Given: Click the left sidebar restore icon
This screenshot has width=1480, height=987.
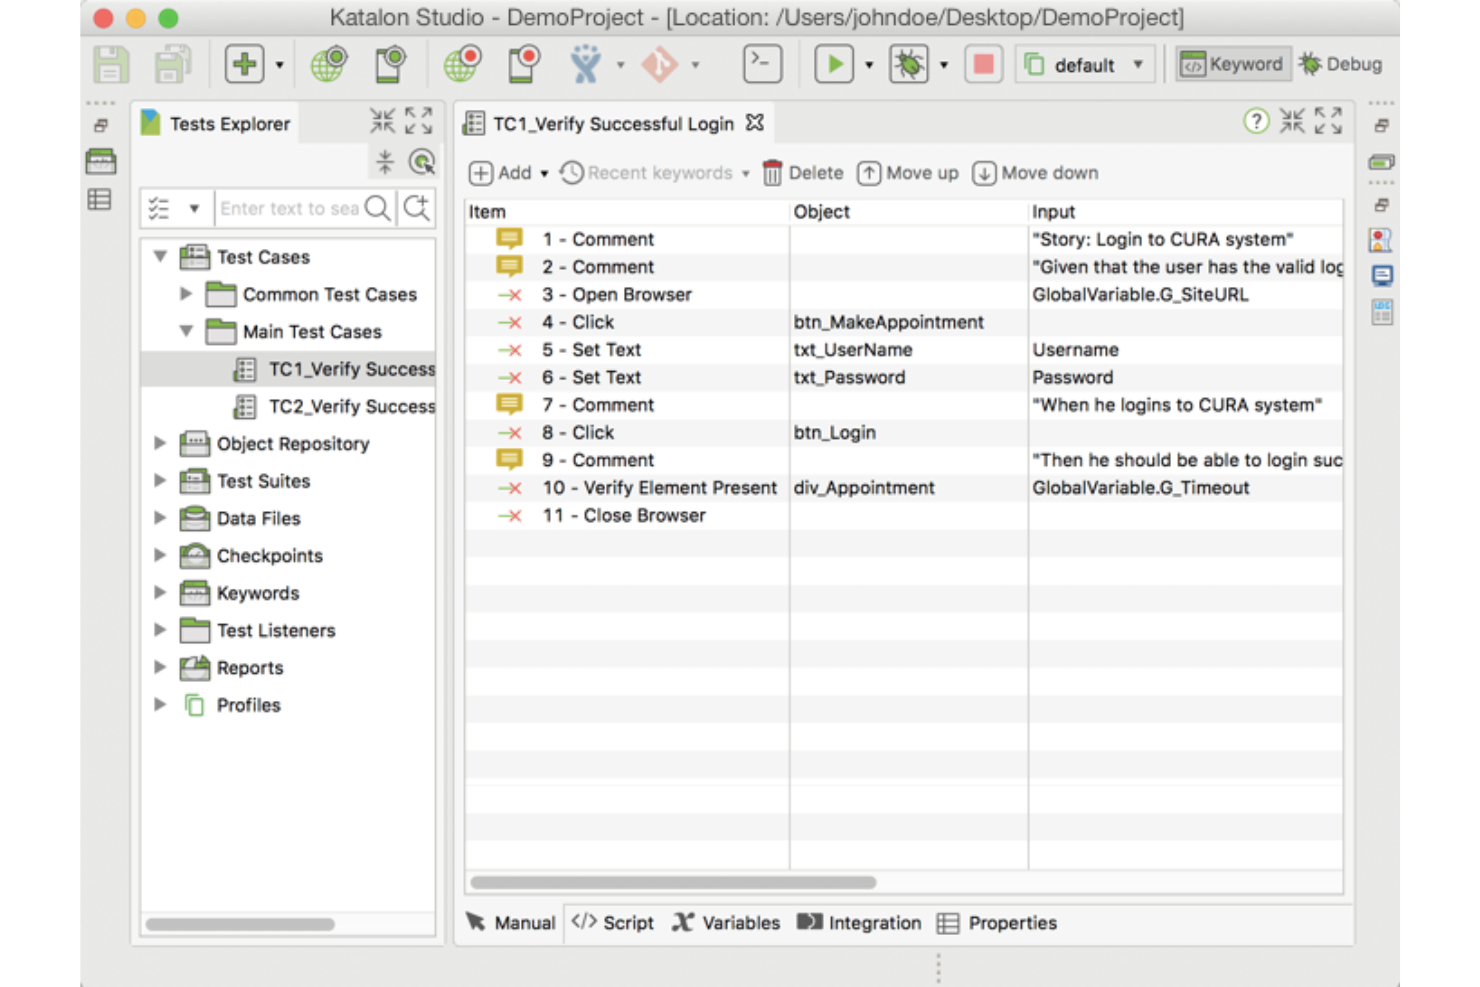Looking at the screenshot, I should pos(101,126).
